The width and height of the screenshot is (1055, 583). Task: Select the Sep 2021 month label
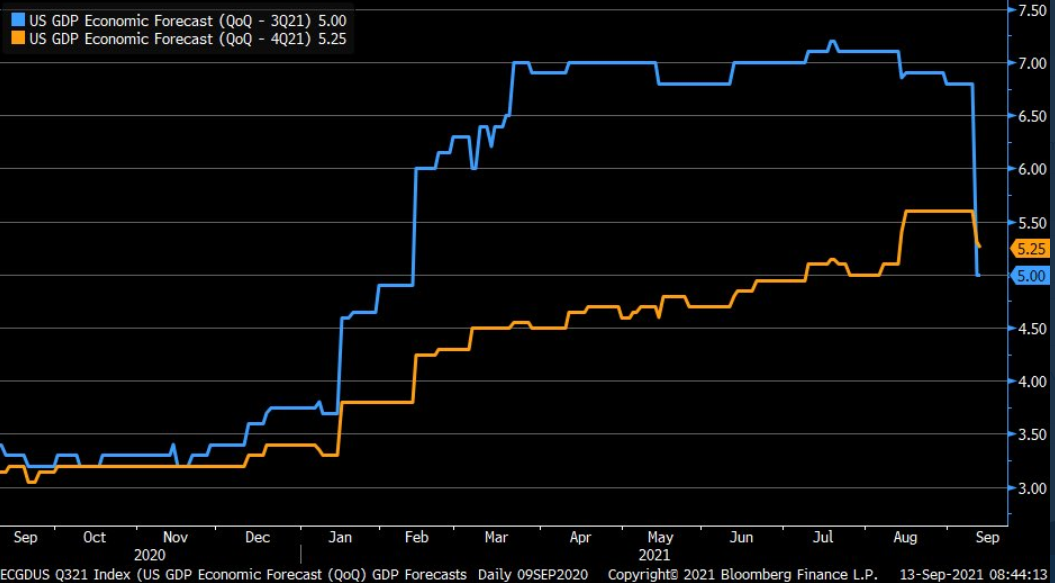(x=987, y=537)
